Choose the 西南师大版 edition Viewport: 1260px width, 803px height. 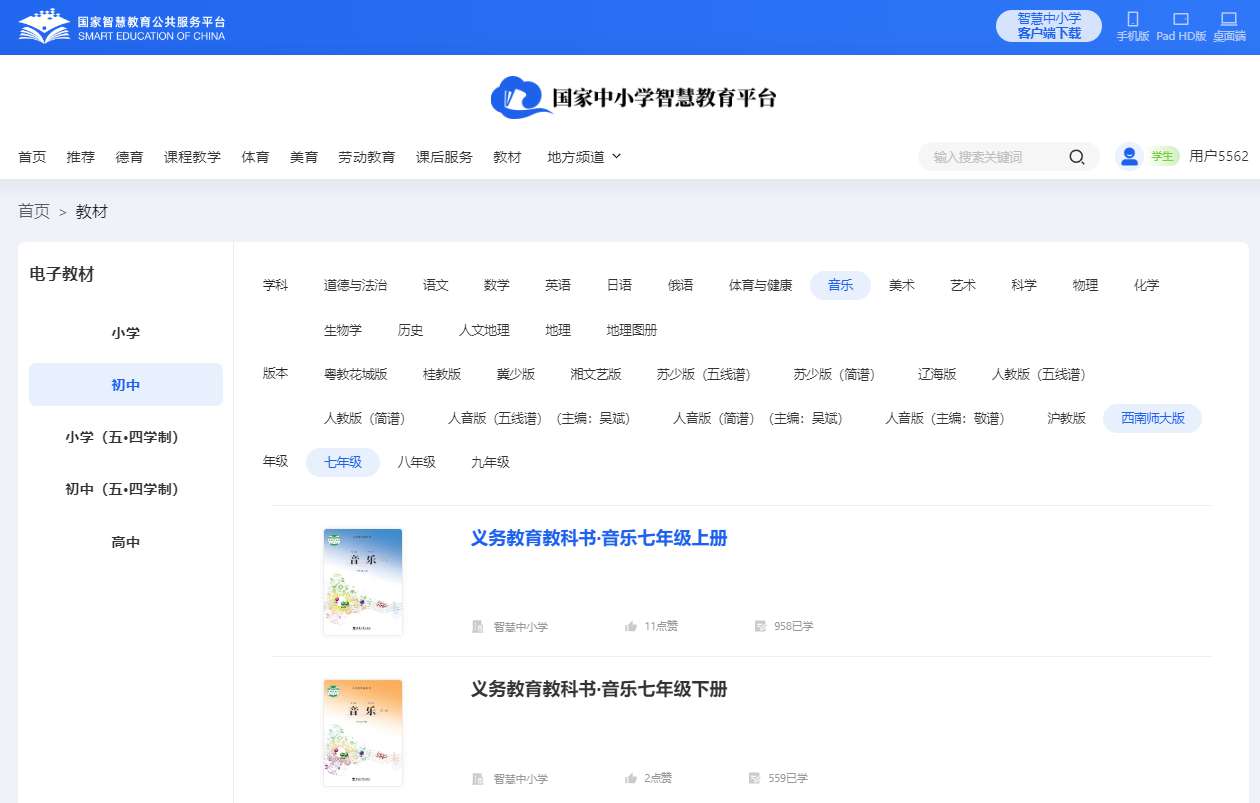(1152, 418)
